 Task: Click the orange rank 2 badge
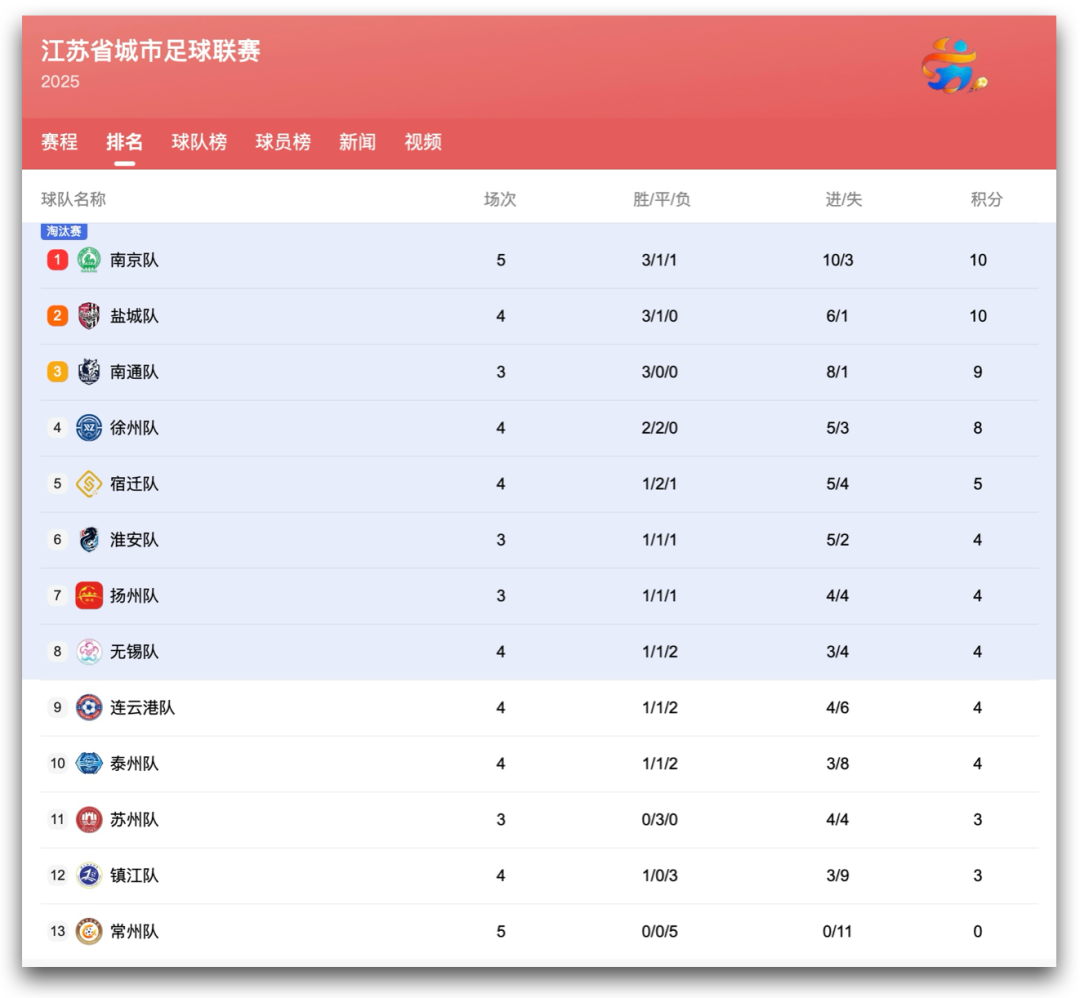pyautogui.click(x=57, y=315)
